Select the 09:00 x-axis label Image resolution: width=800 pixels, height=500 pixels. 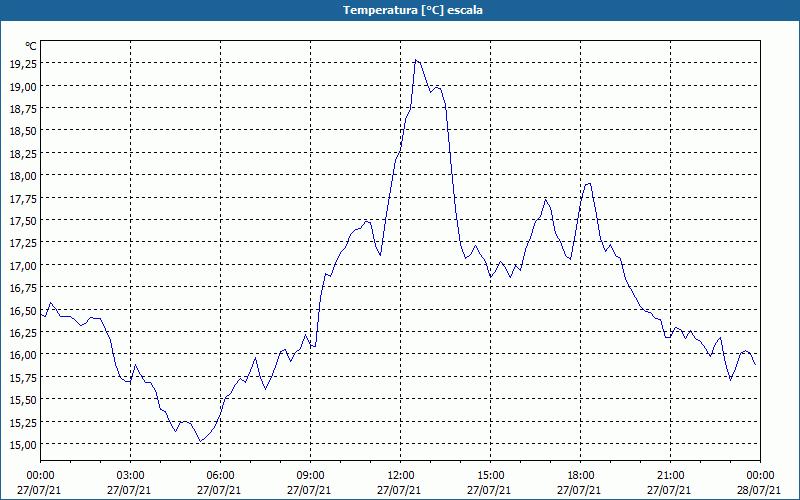310,476
